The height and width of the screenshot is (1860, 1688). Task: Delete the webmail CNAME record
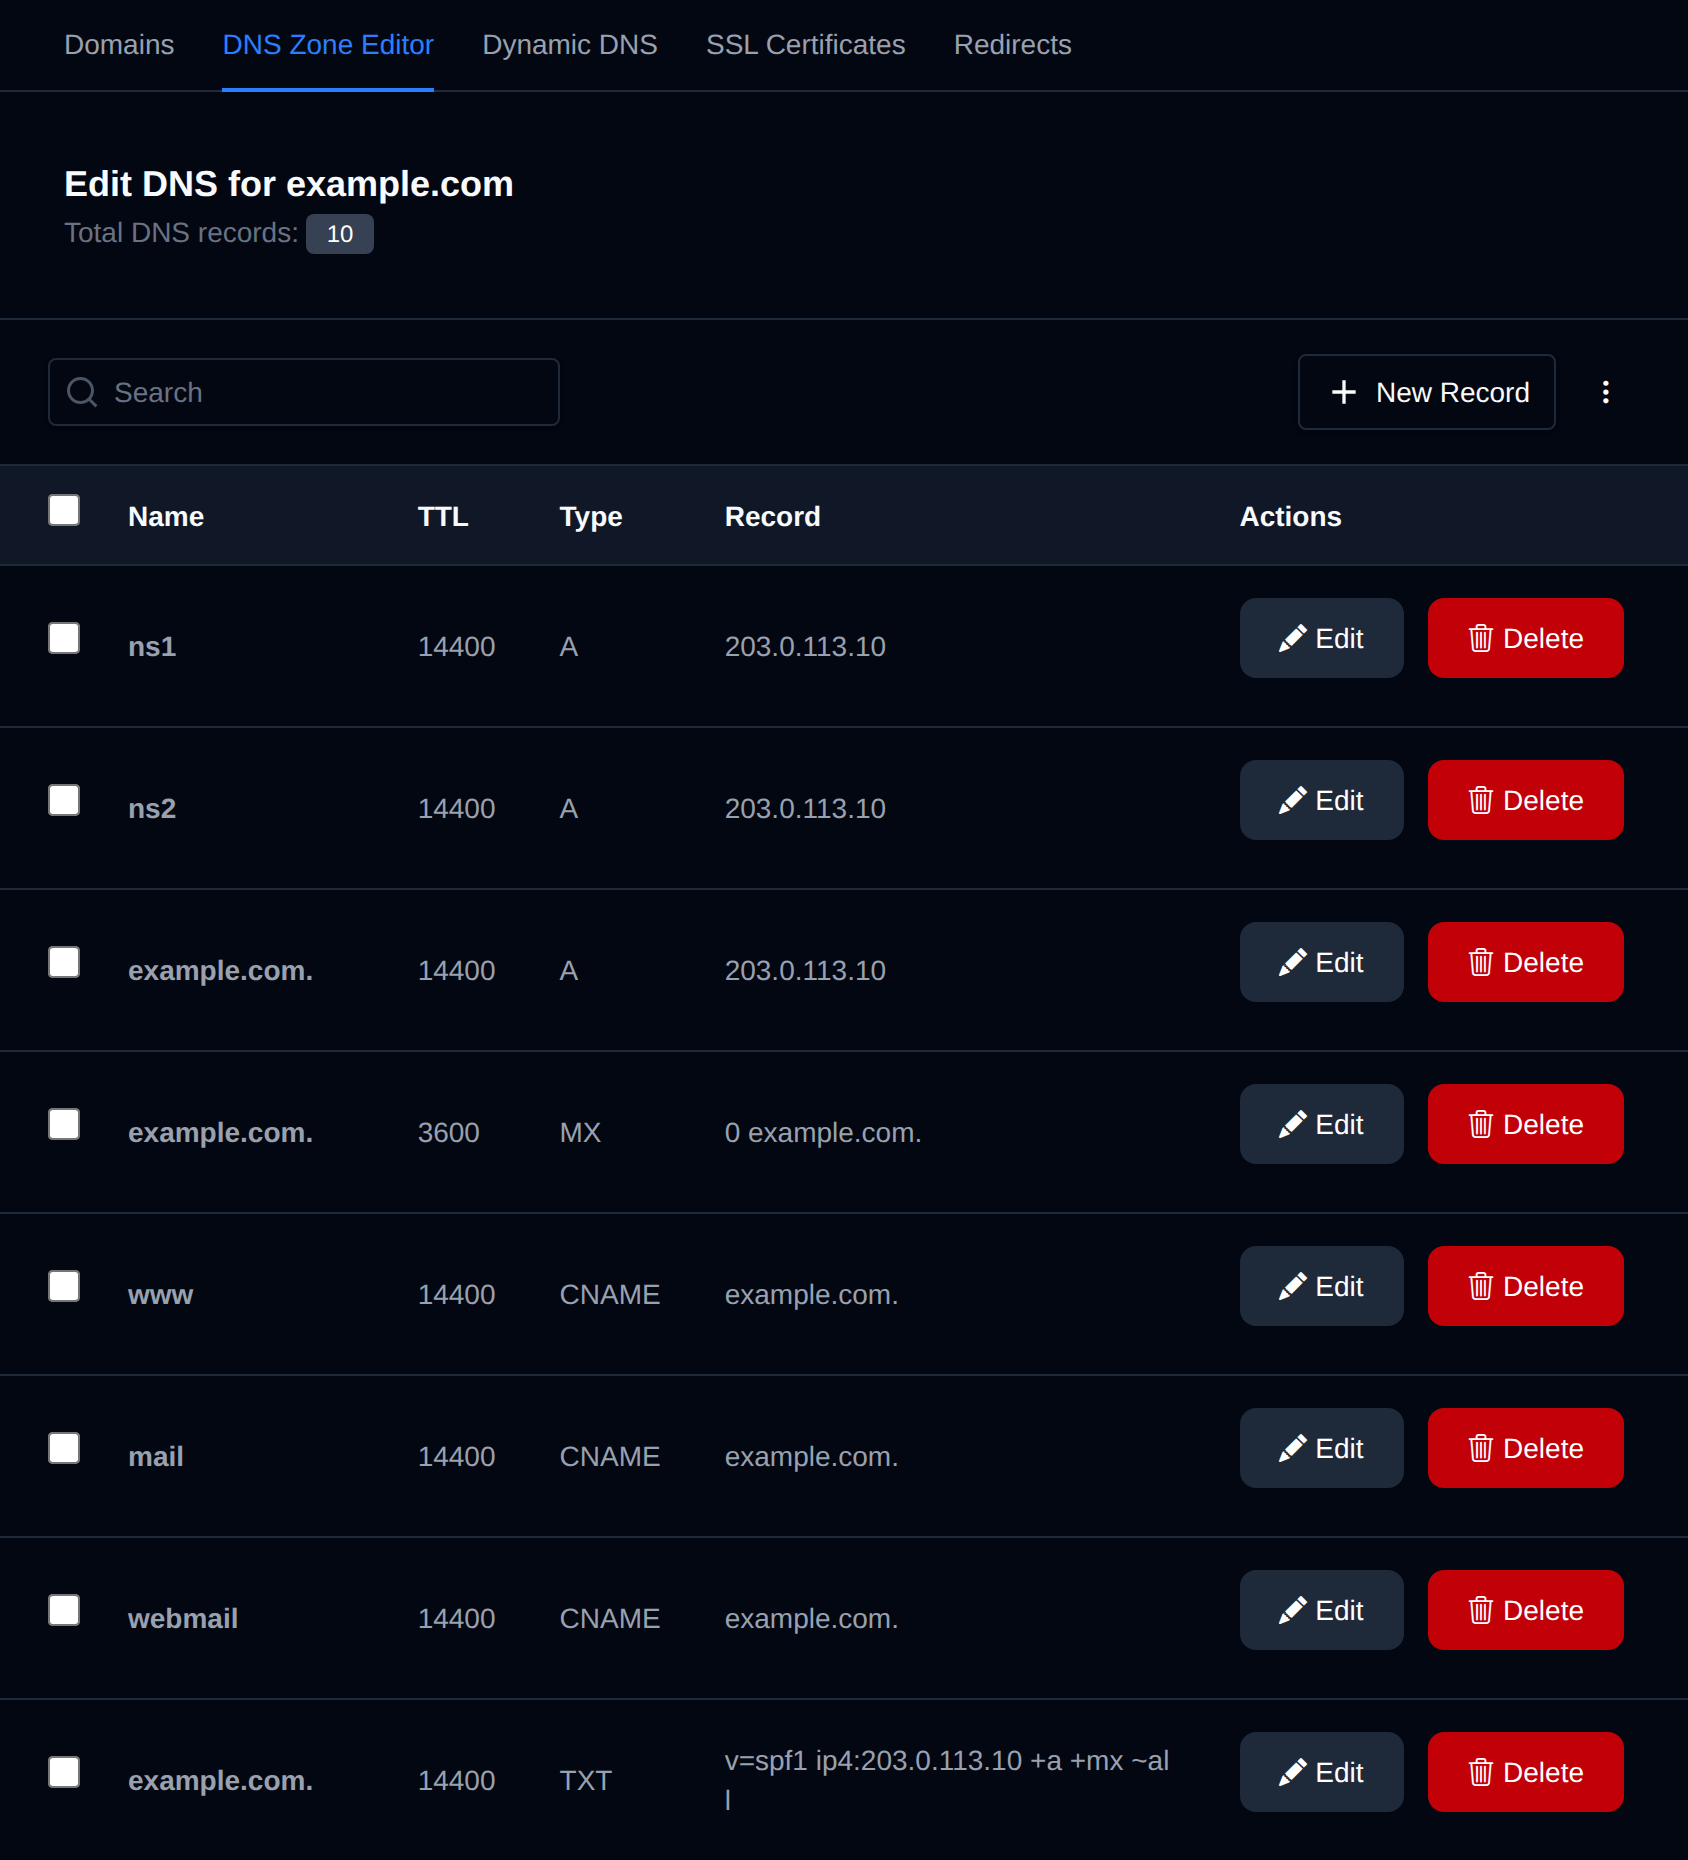tap(1525, 1610)
